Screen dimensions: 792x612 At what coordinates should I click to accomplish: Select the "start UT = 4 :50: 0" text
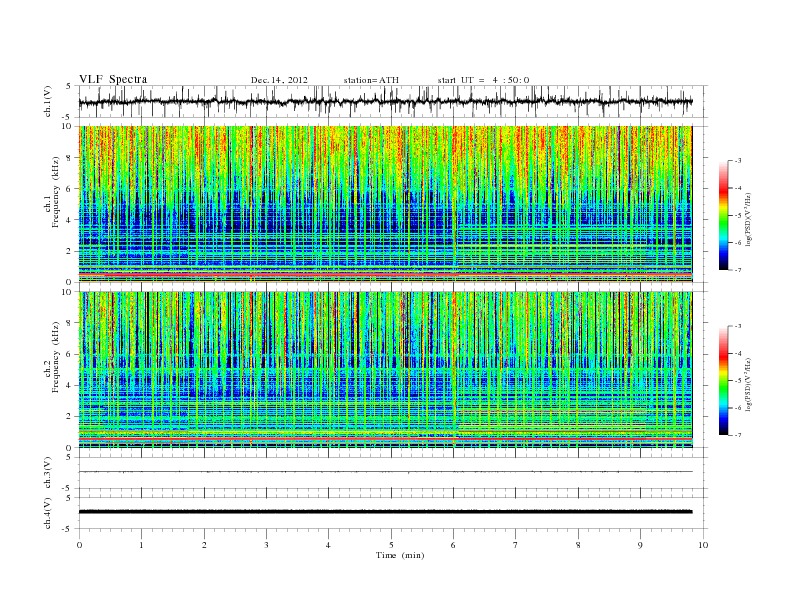(483, 80)
